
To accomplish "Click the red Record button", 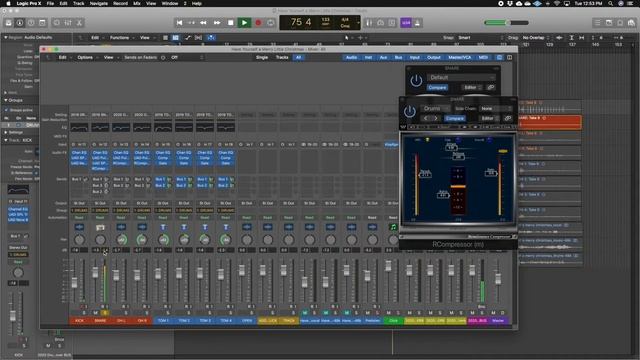I will pos(258,23).
